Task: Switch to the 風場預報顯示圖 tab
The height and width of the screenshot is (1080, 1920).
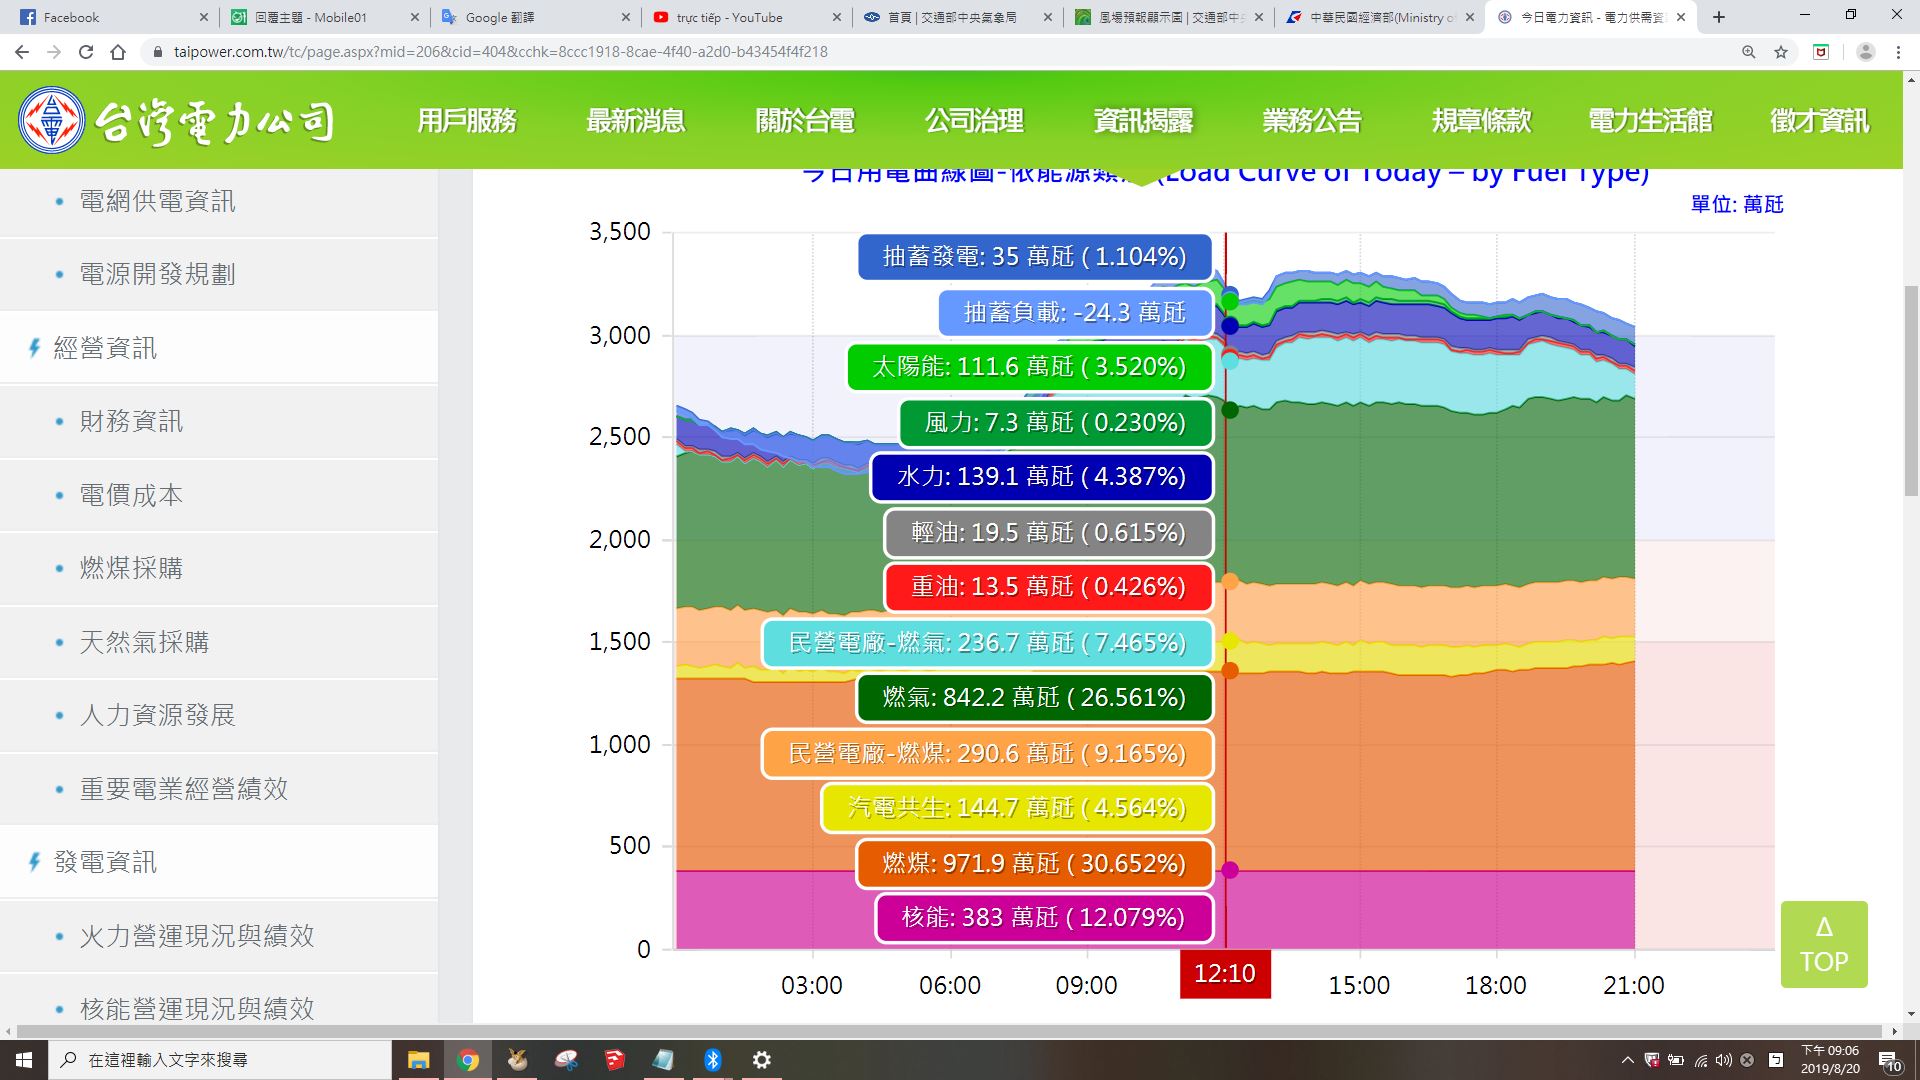Action: click(1169, 17)
